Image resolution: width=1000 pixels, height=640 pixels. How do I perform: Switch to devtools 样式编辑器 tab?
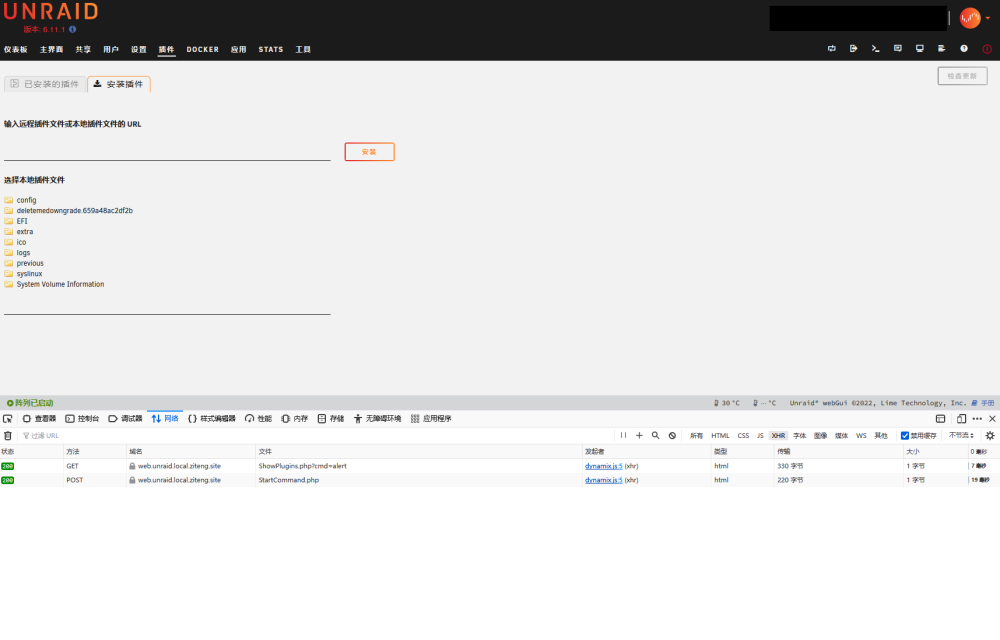(x=212, y=419)
